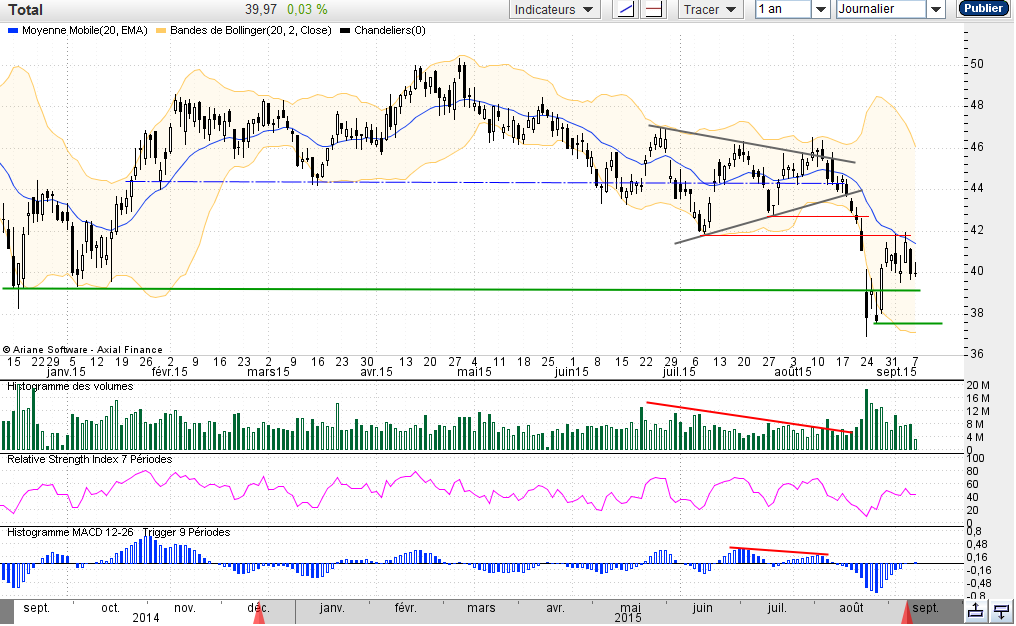
Task: Click 'janv.' on the bottom timeline bar
Action: point(332,608)
